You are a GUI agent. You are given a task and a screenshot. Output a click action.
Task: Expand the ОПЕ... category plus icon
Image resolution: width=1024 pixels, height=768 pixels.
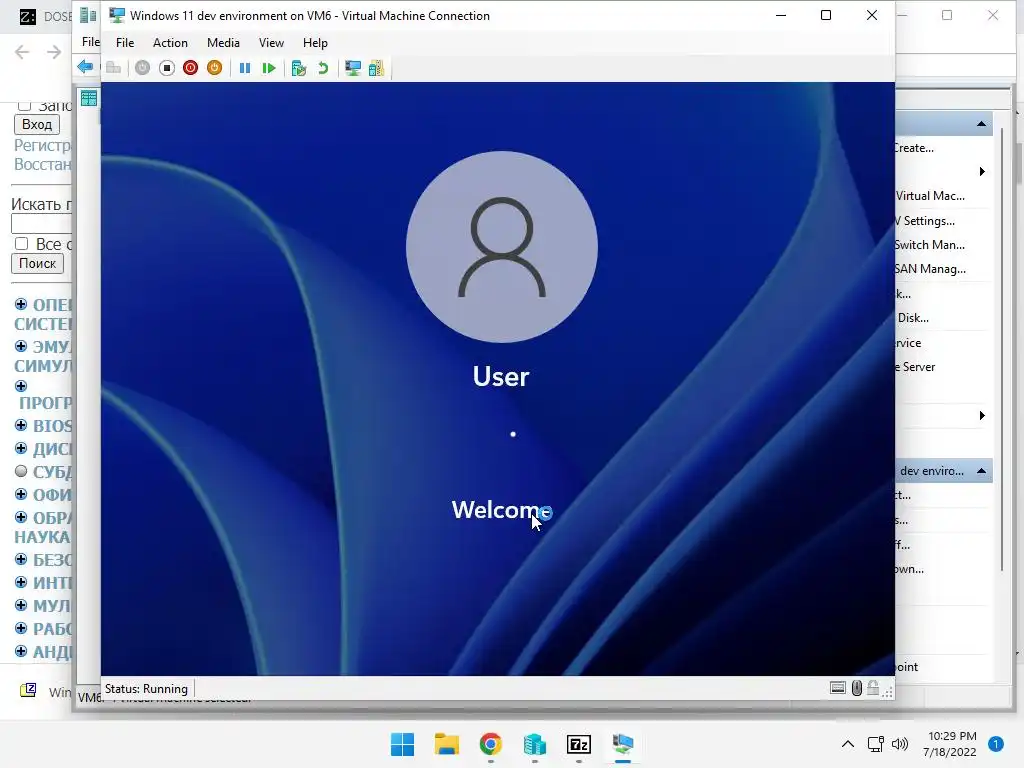pyautogui.click(x=21, y=304)
